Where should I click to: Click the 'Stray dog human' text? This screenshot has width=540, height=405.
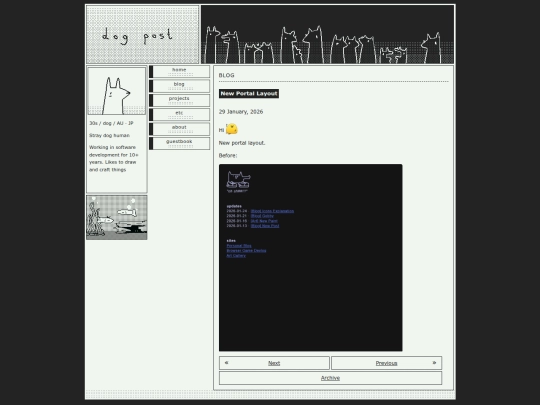point(110,135)
